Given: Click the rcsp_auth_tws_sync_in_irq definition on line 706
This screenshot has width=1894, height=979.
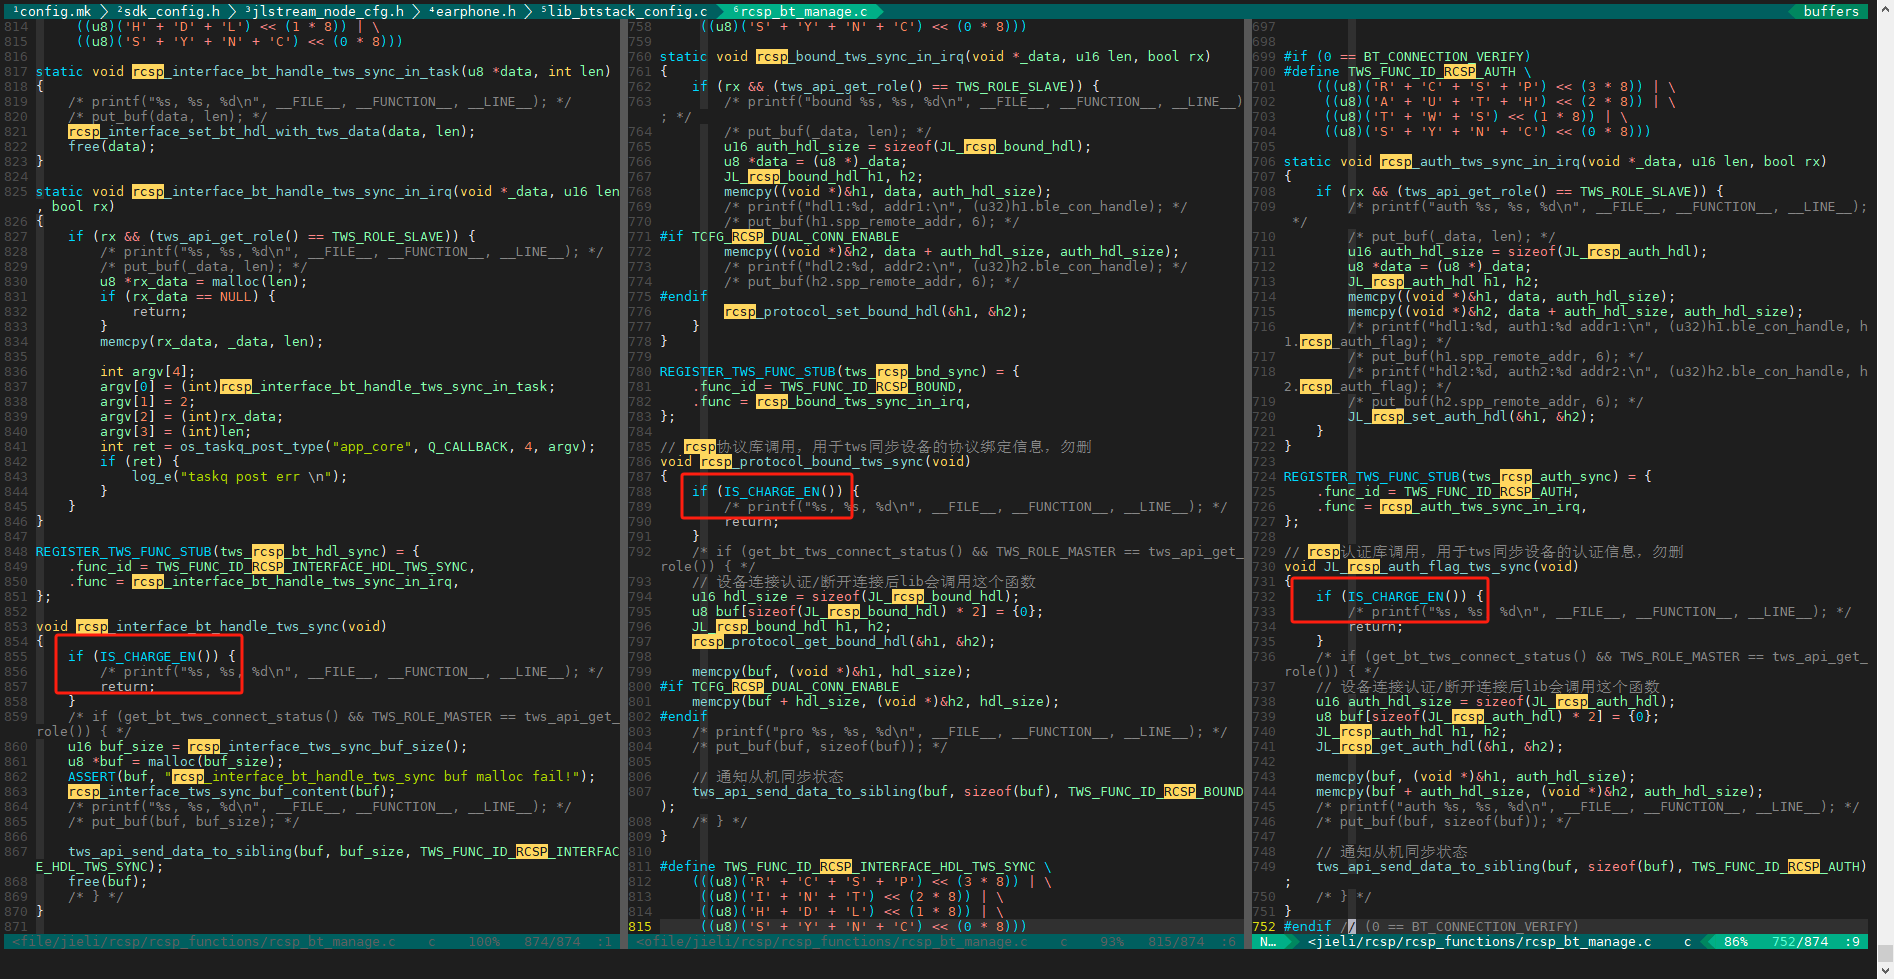Looking at the screenshot, I should click(1555, 161).
